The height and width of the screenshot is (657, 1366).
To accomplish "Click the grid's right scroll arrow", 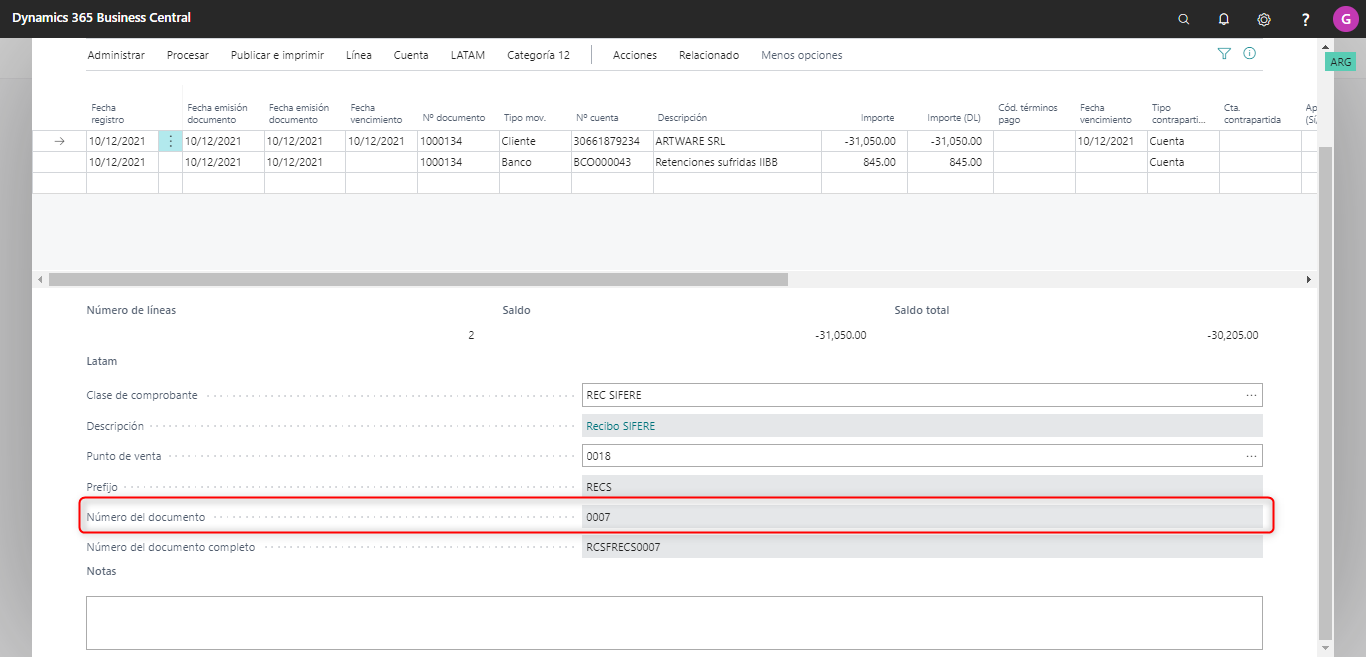I will pyautogui.click(x=1310, y=280).
